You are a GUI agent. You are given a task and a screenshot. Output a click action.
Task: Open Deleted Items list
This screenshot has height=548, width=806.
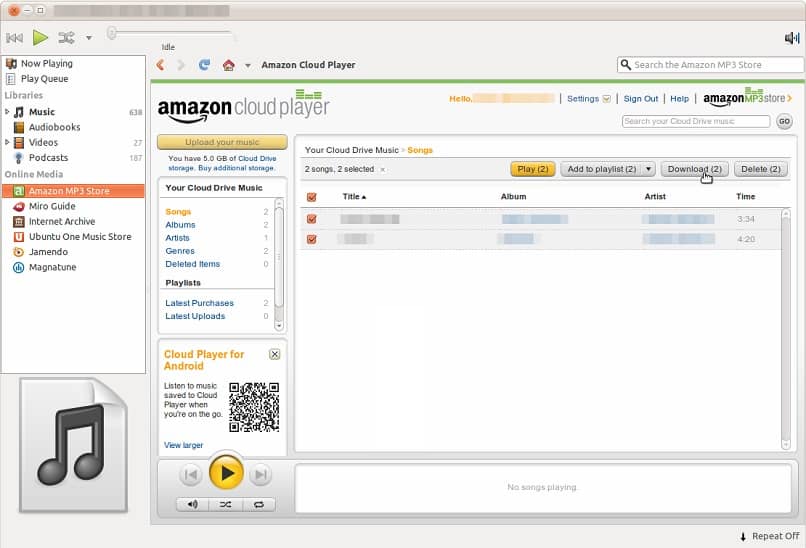193,264
